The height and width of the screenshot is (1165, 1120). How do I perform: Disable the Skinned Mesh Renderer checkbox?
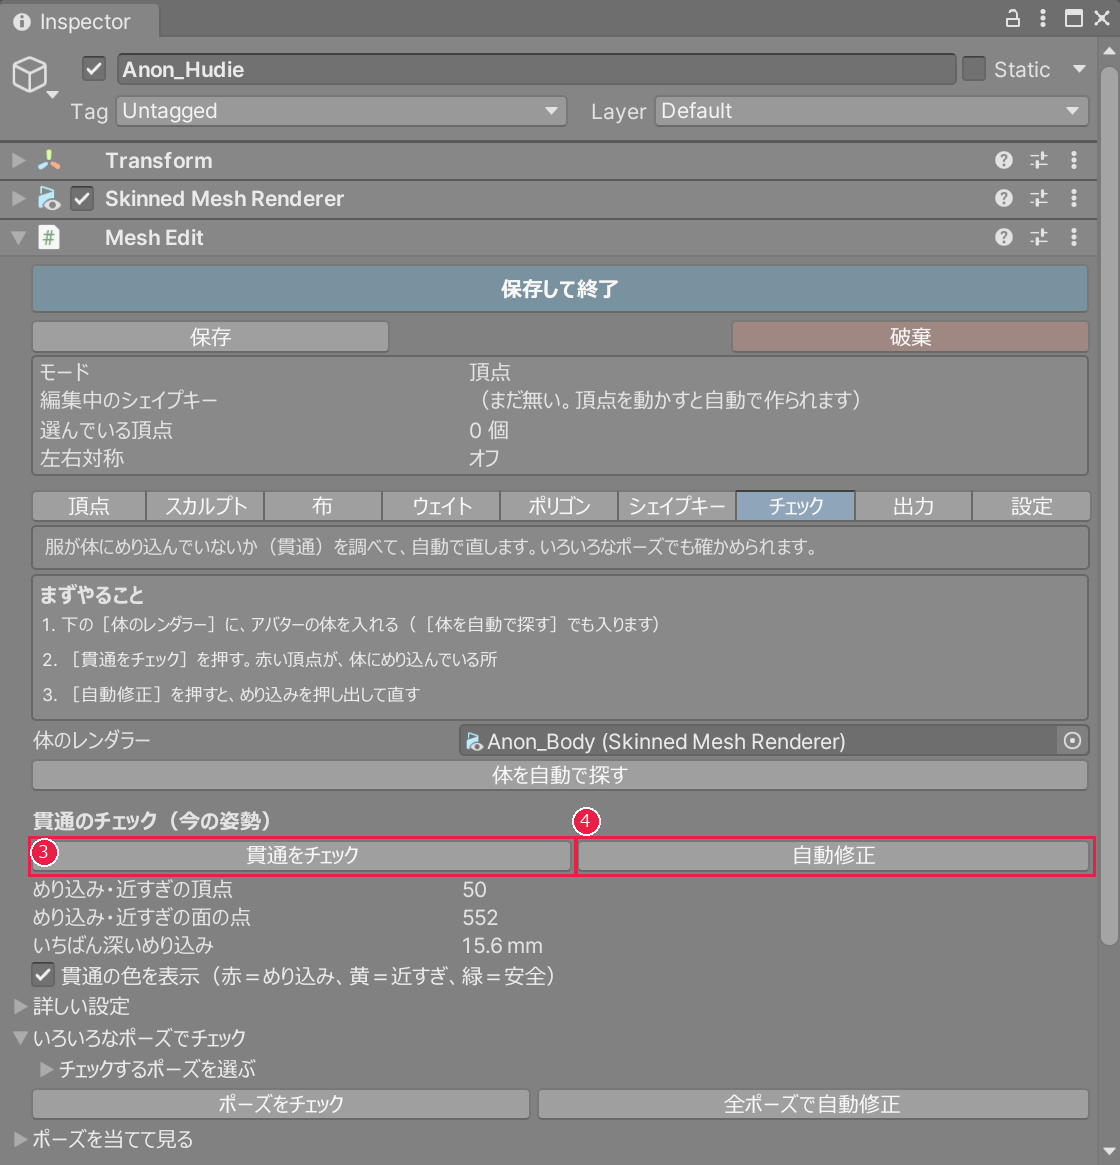click(x=82, y=198)
